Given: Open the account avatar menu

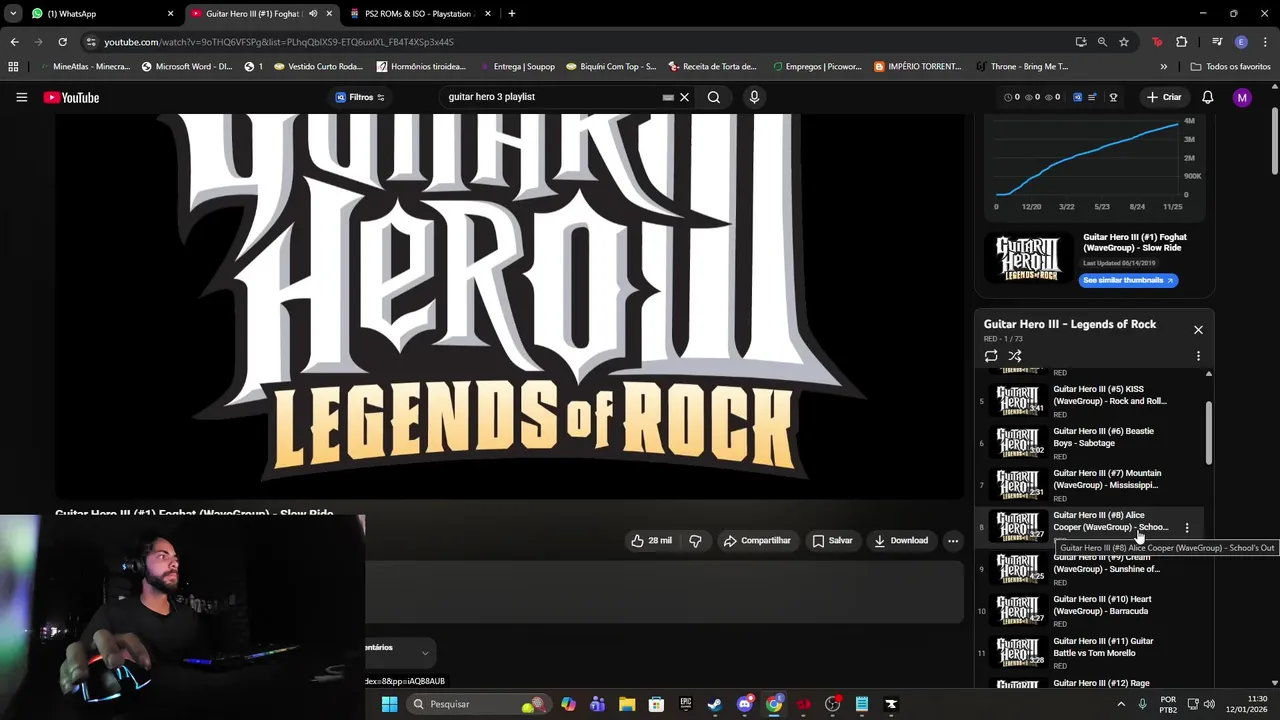Looking at the screenshot, I should point(1242,97).
